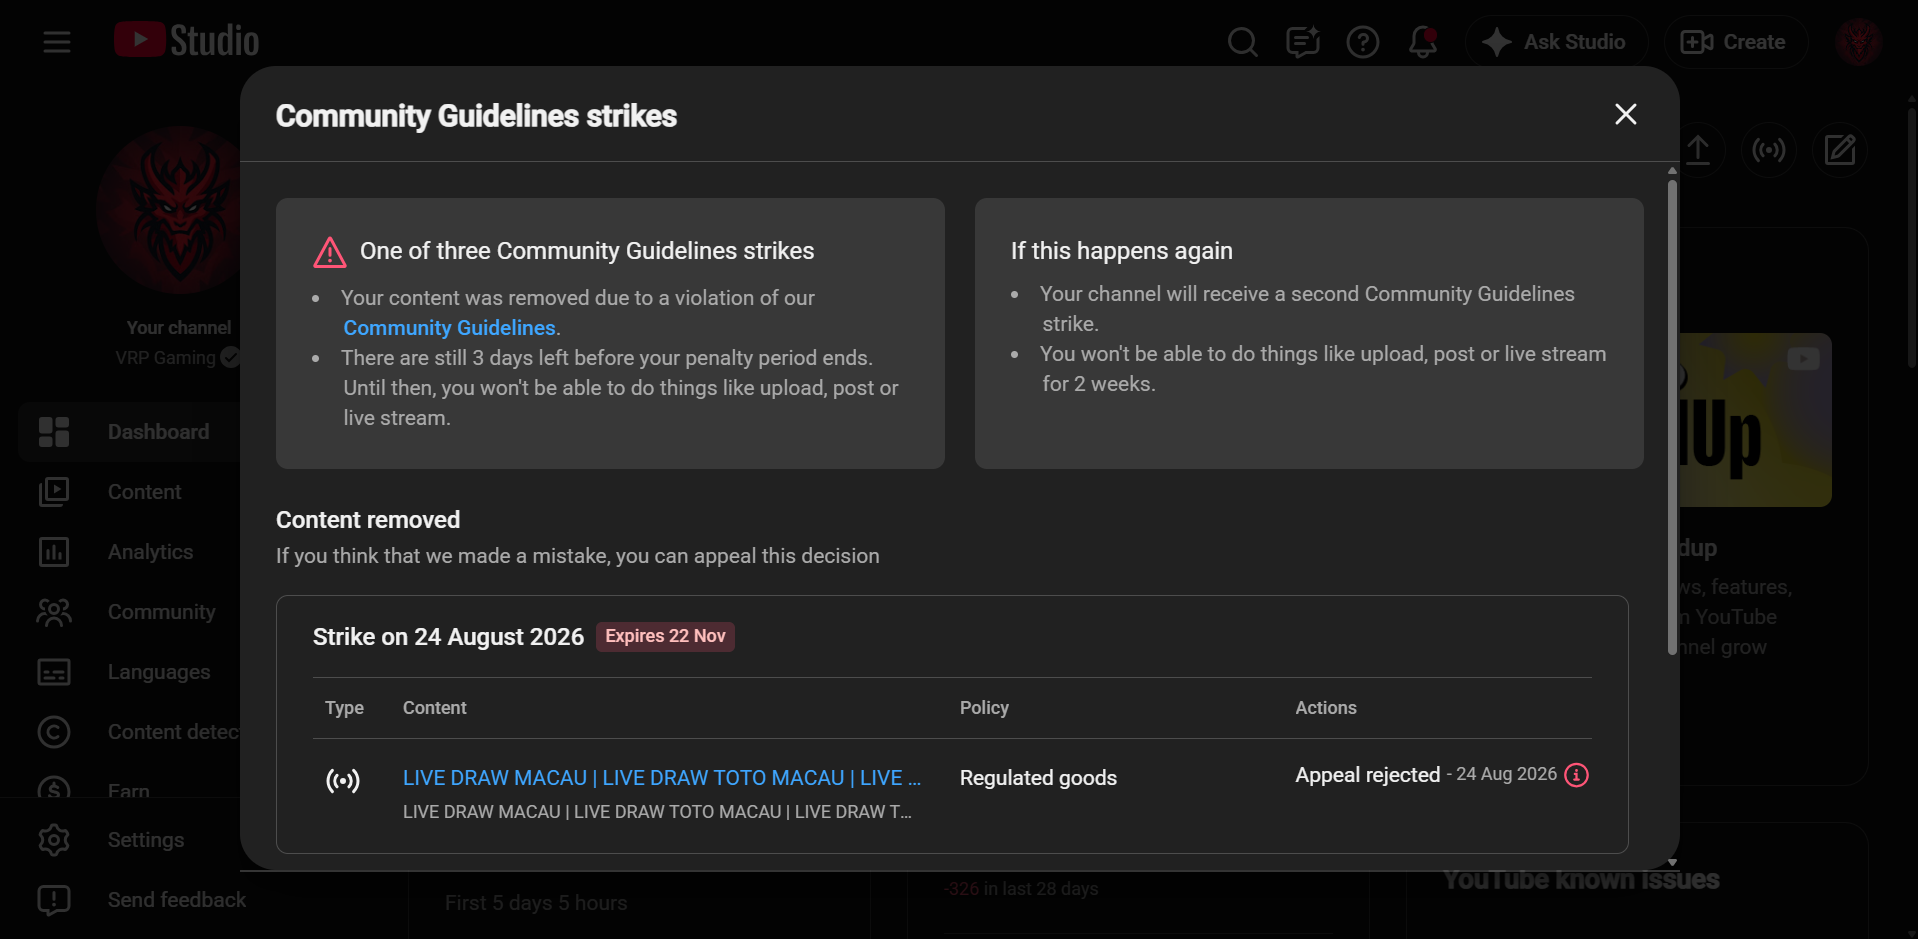The height and width of the screenshot is (939, 1918).
Task: Click the 'Actions' column header
Action: coord(1326,708)
